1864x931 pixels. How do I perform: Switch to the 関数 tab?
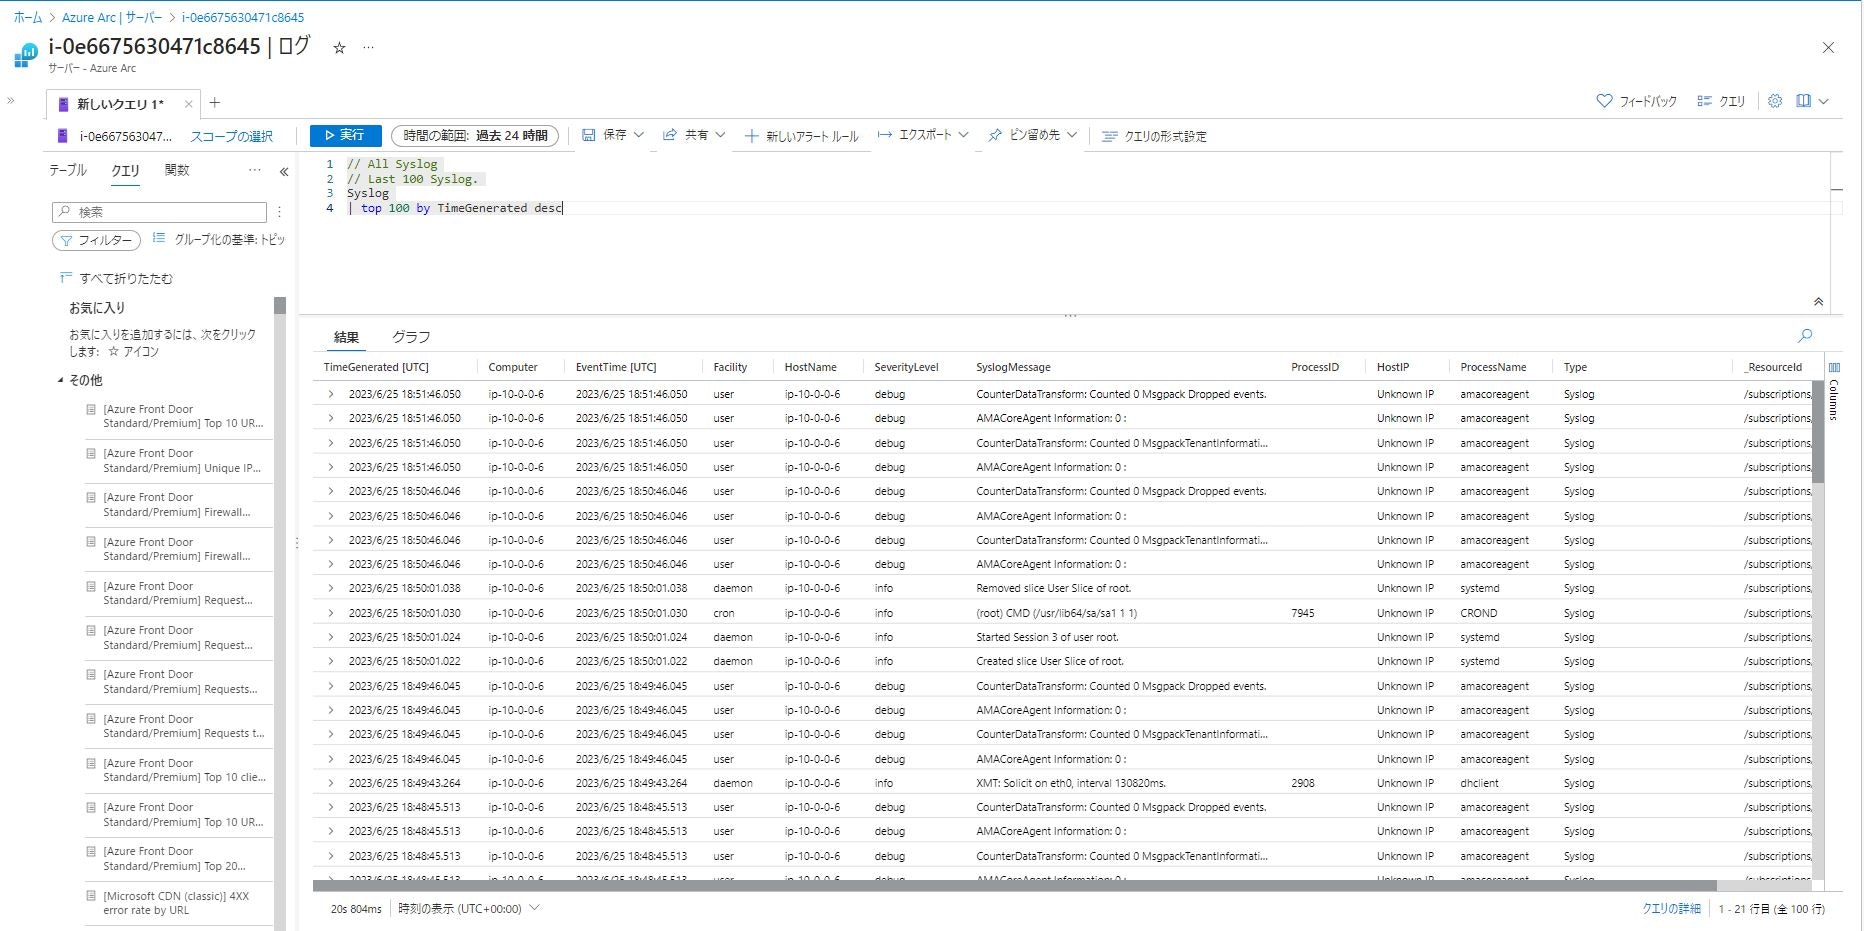177,170
